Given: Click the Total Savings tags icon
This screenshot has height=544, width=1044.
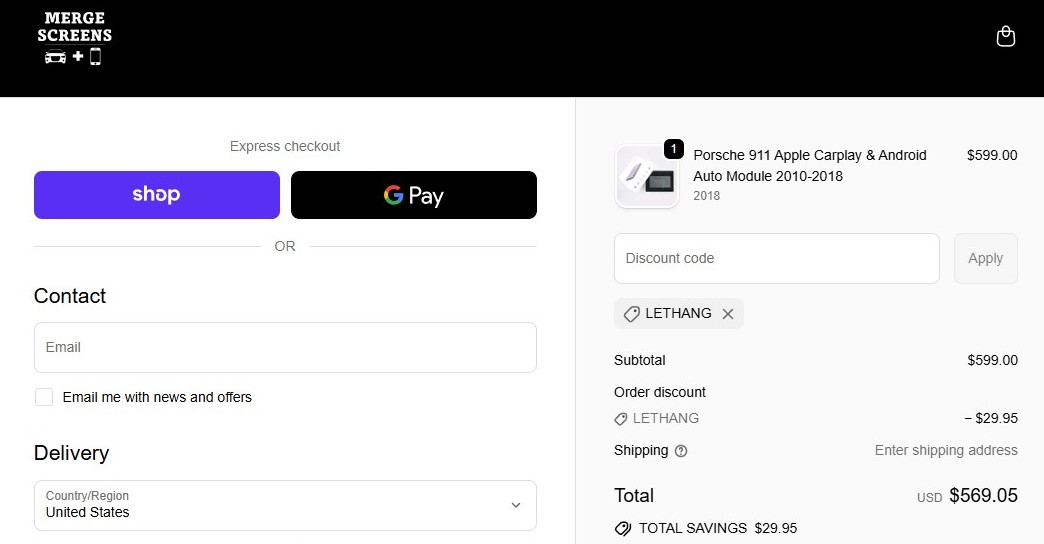Looking at the screenshot, I should pyautogui.click(x=623, y=529).
